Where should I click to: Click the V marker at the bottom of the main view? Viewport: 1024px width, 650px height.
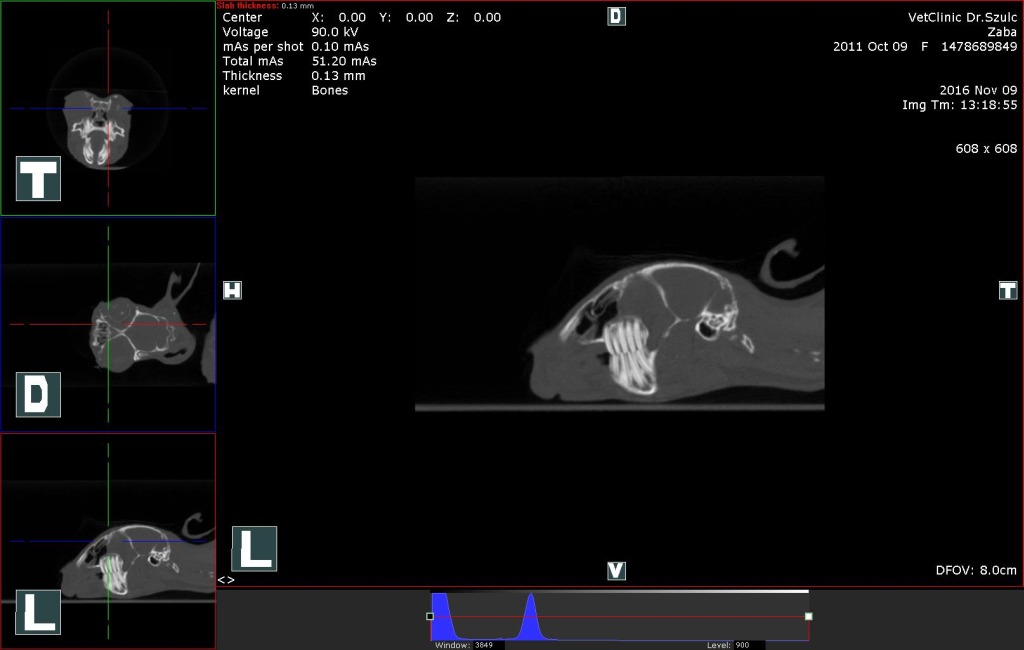616,571
